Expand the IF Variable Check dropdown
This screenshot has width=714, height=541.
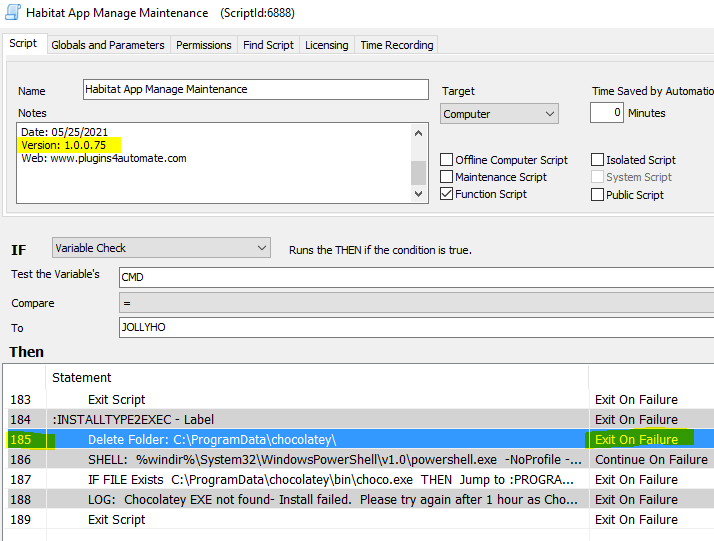tap(160, 248)
